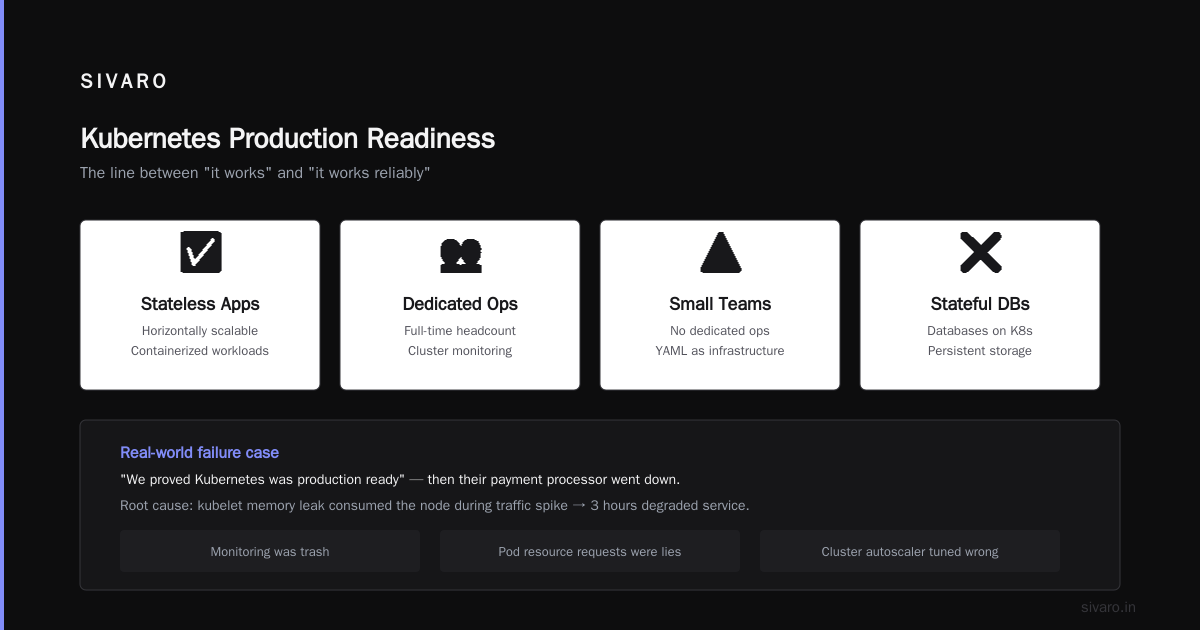Click the warning triangle icon above Small Teams
Viewport: 1200px width, 630px height.
click(720, 252)
